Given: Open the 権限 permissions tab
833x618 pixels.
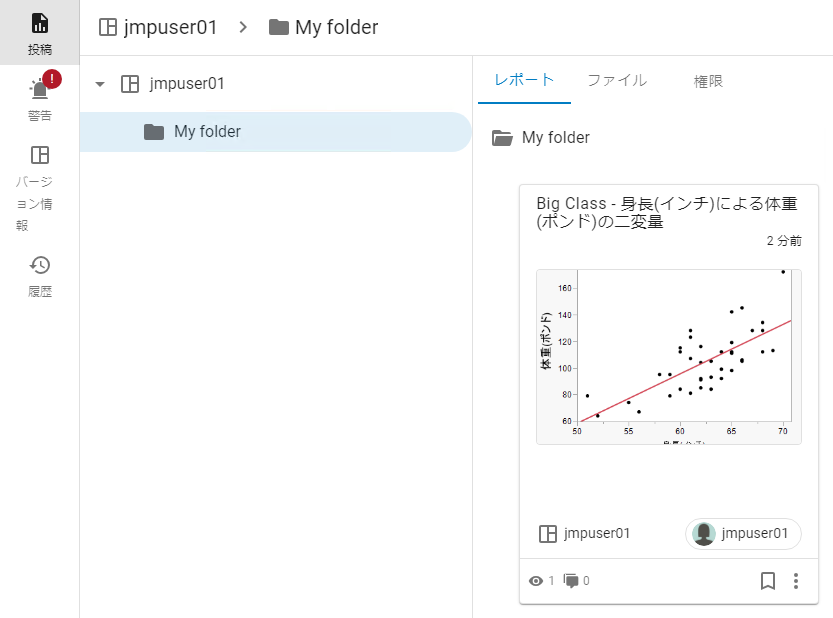Looking at the screenshot, I should pyautogui.click(x=708, y=81).
